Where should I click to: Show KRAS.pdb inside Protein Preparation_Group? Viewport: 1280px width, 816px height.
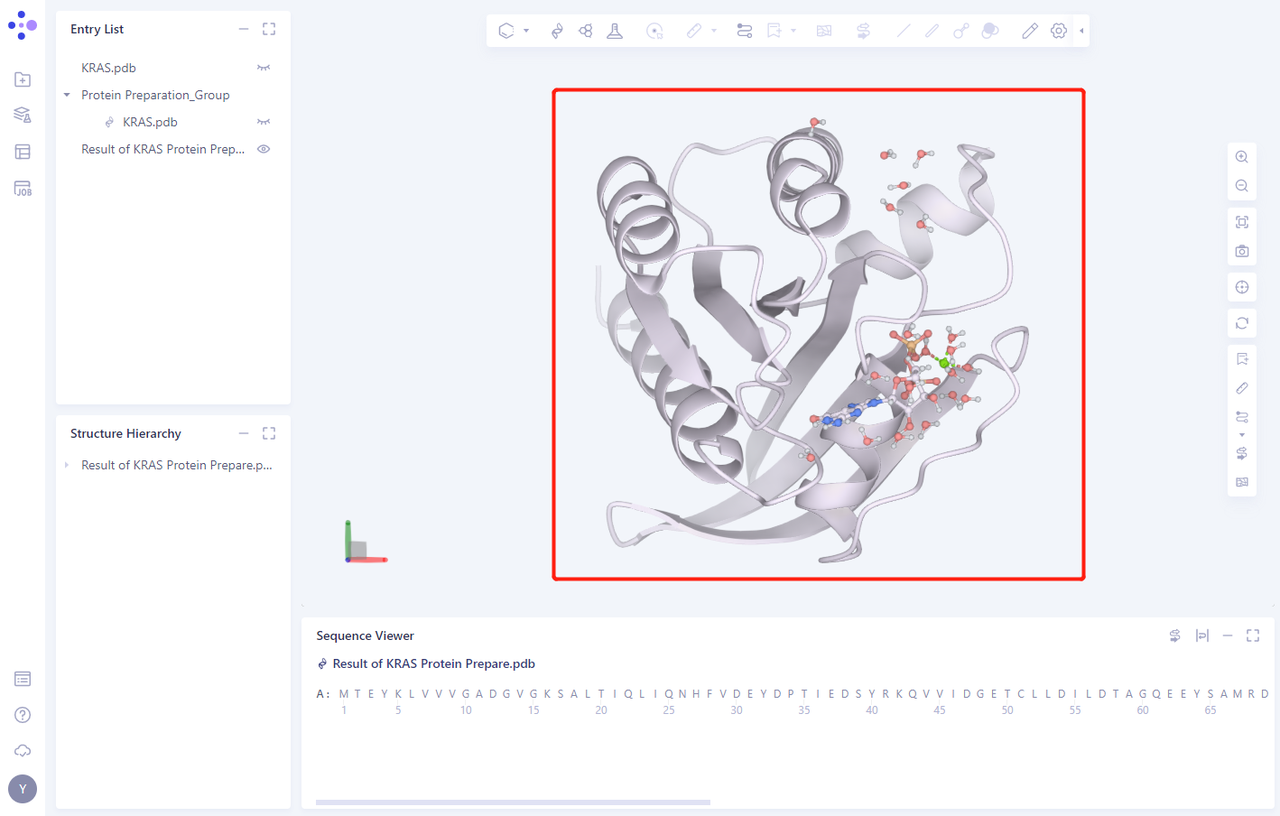(x=264, y=122)
